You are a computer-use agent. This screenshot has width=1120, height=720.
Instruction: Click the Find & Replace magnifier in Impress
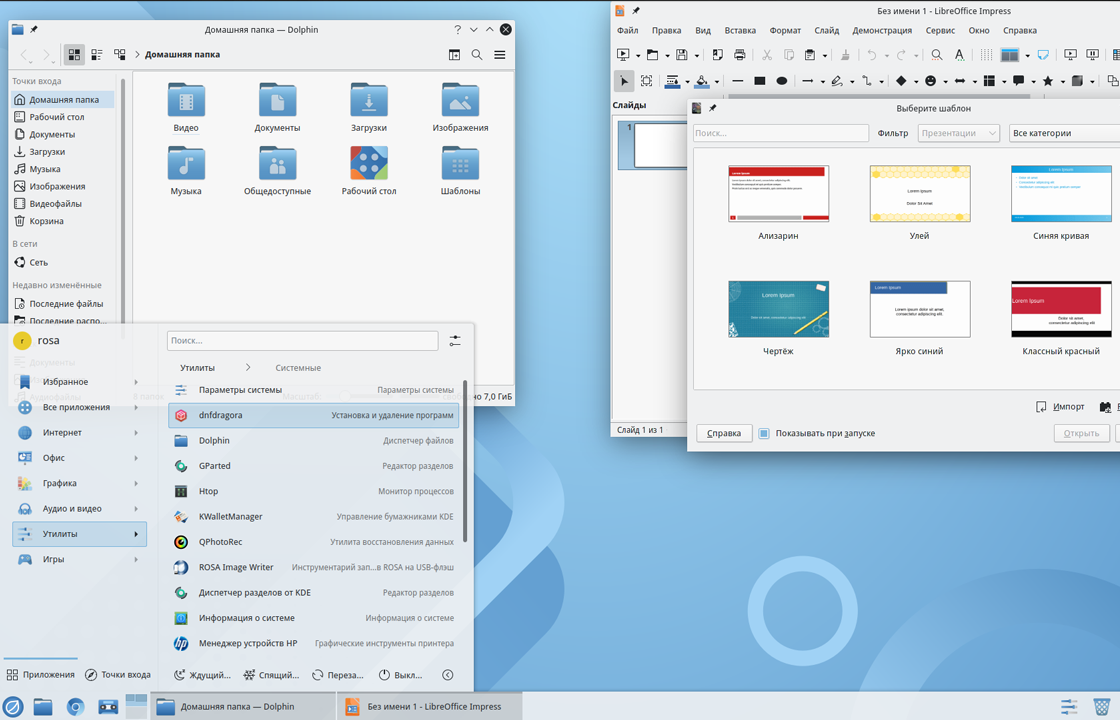pyautogui.click(x=936, y=55)
